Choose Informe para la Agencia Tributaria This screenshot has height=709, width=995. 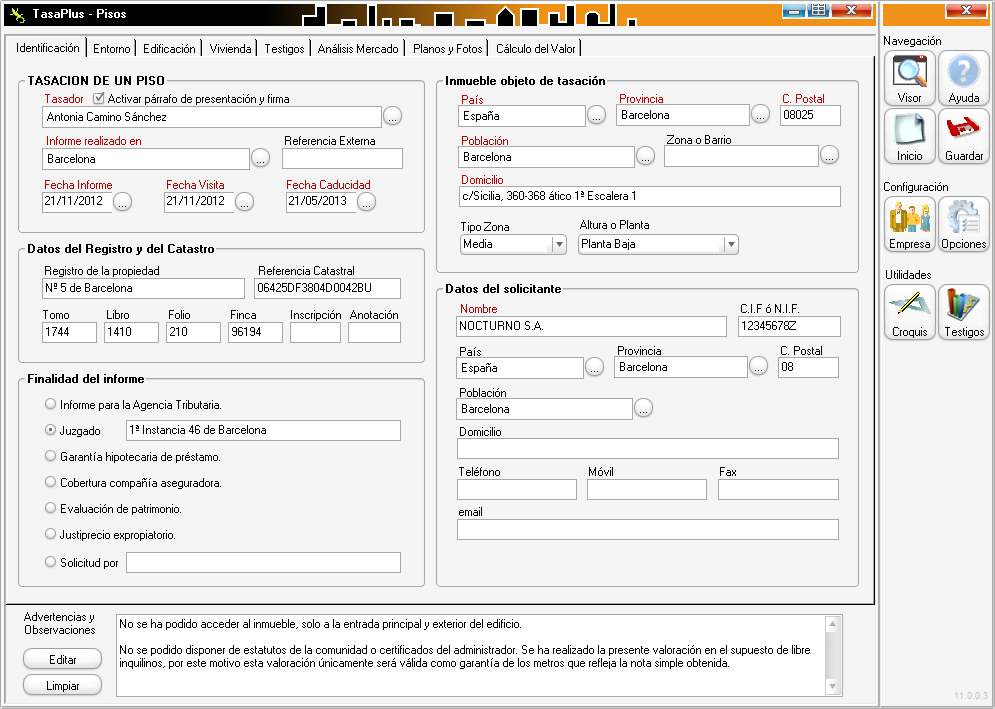[x=51, y=404]
